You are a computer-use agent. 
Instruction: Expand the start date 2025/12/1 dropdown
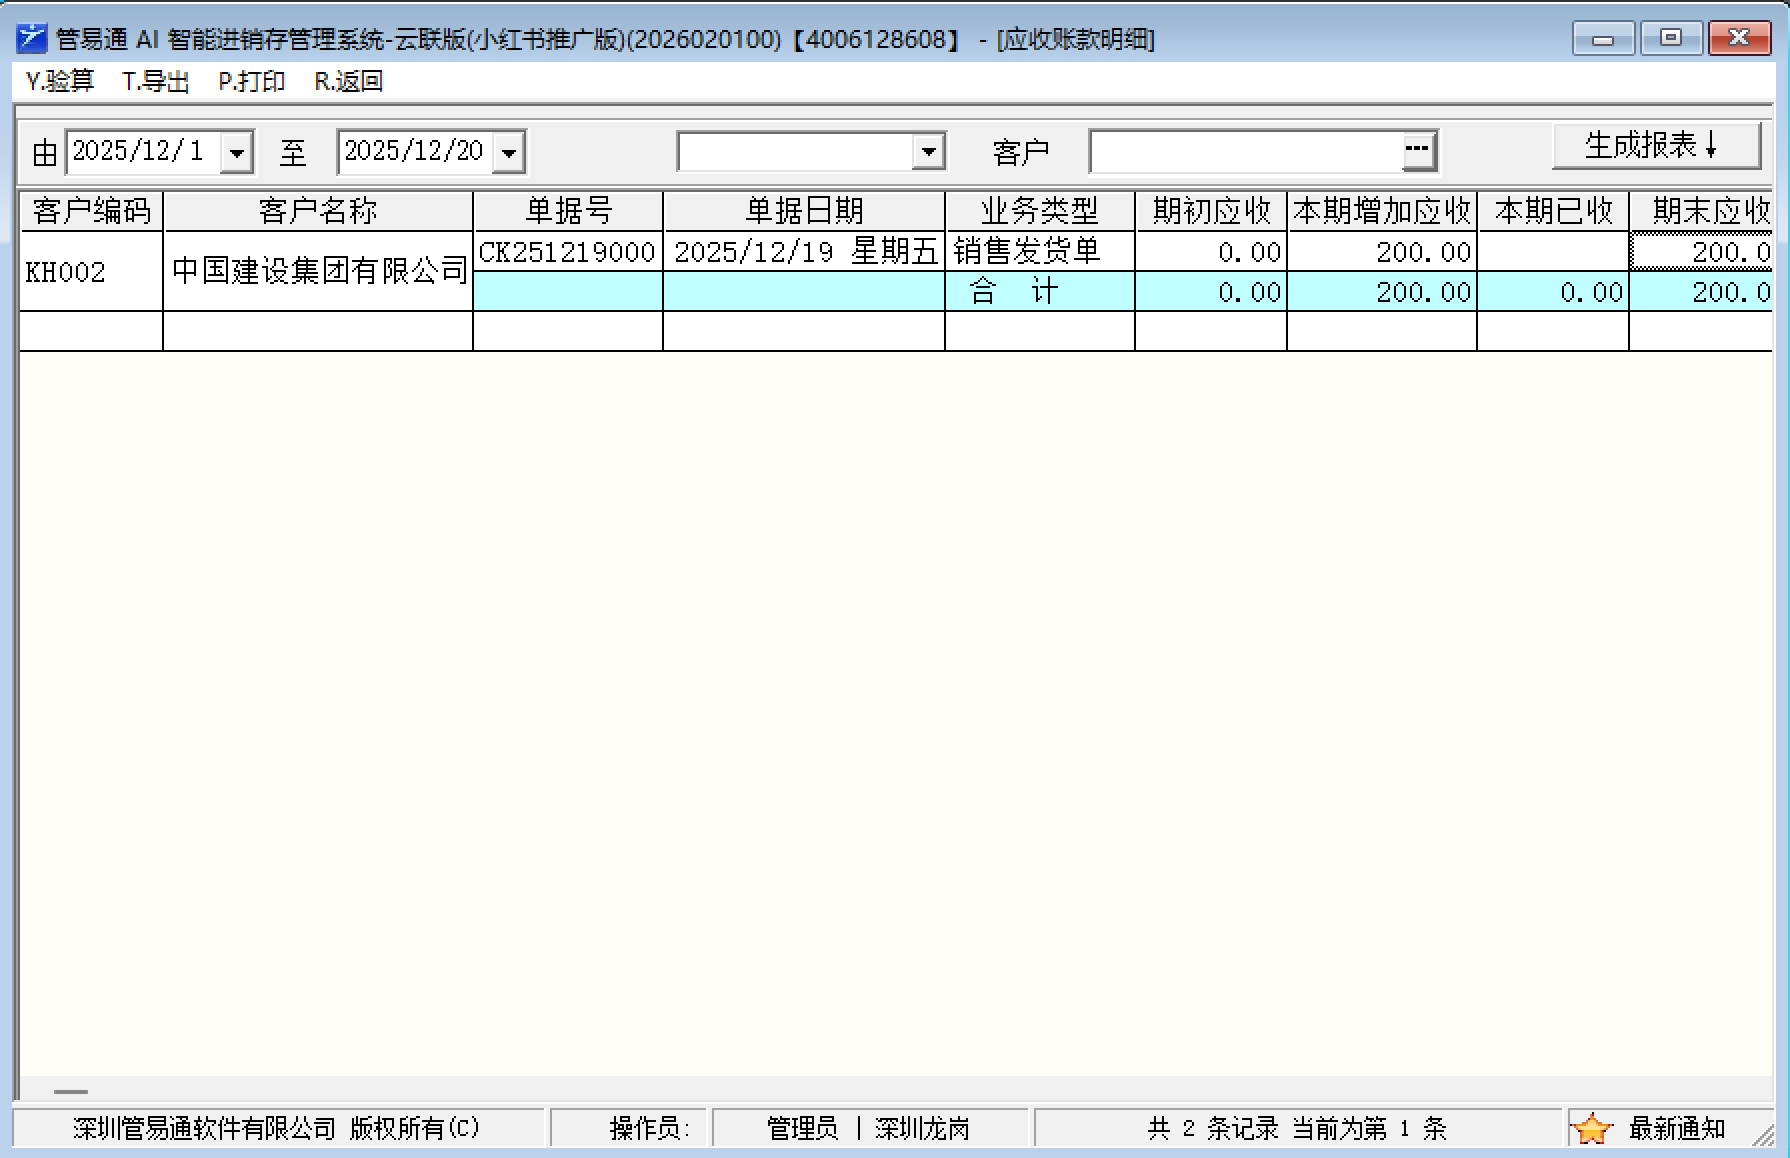coord(237,153)
